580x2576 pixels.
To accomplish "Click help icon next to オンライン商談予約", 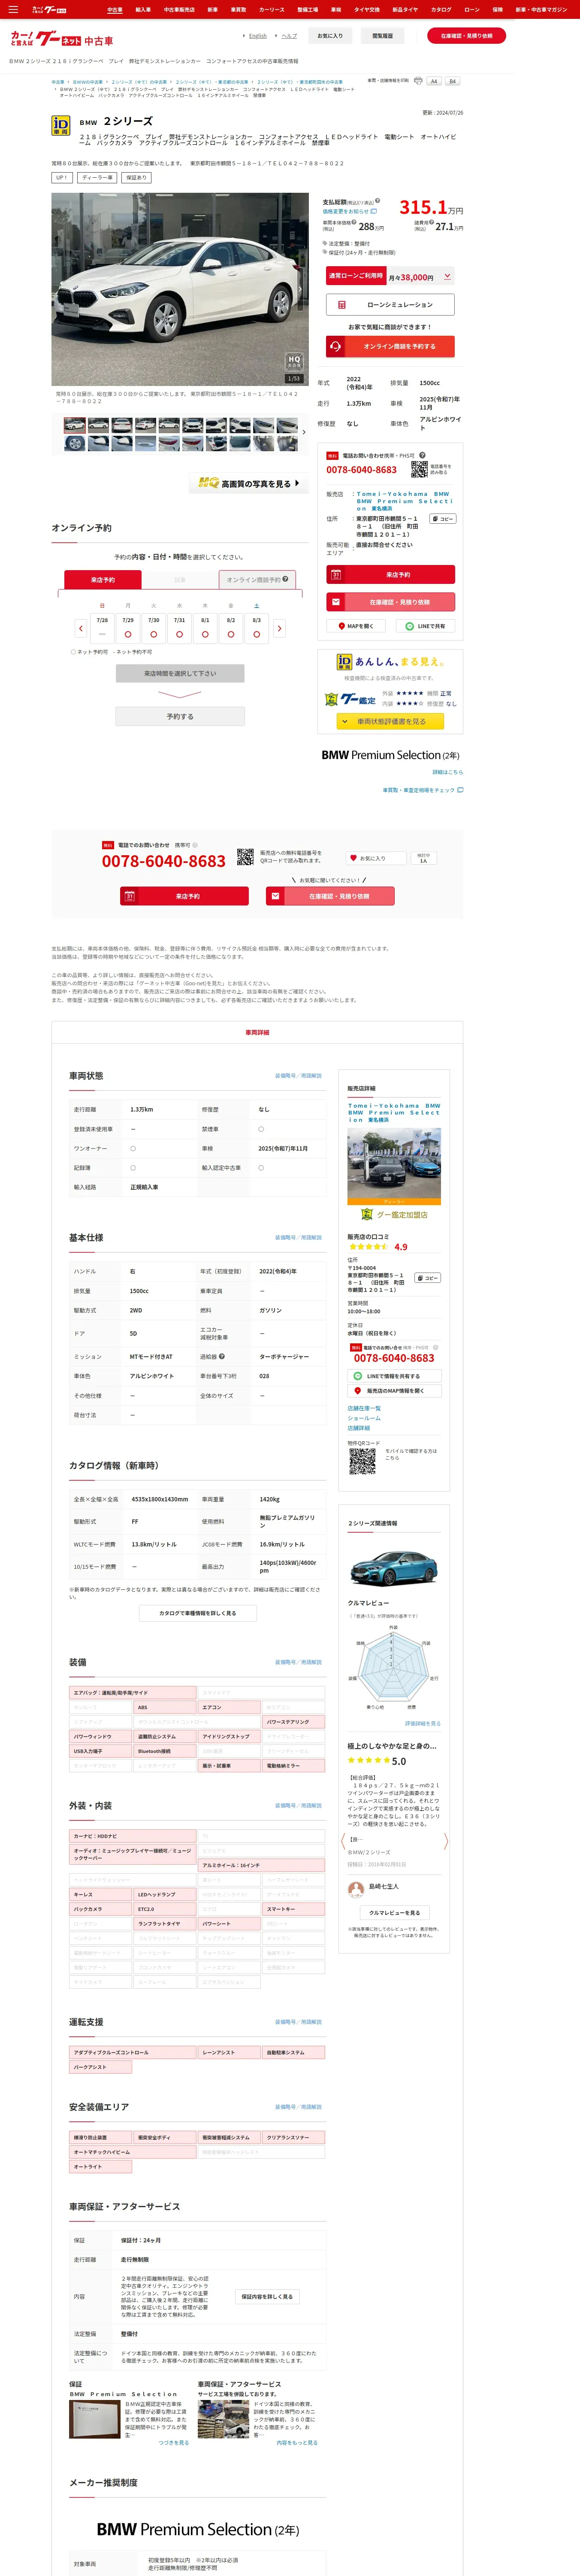I will [x=285, y=579].
